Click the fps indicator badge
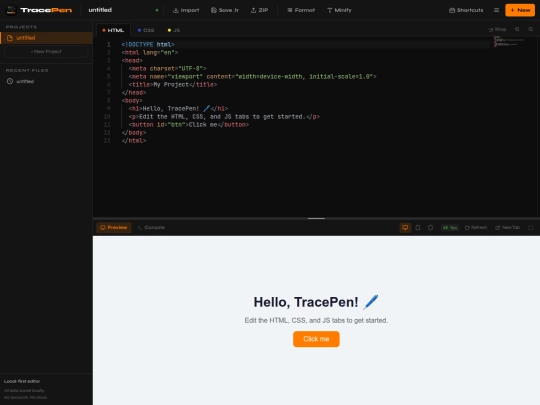Viewport: 540px width, 405px height. [450, 228]
